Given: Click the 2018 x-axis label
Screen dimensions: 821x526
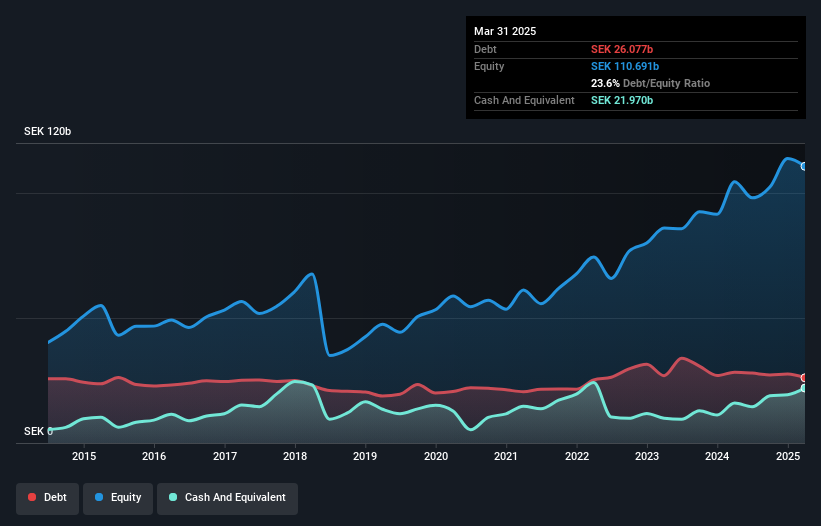Looking at the screenshot, I should 295,456.
